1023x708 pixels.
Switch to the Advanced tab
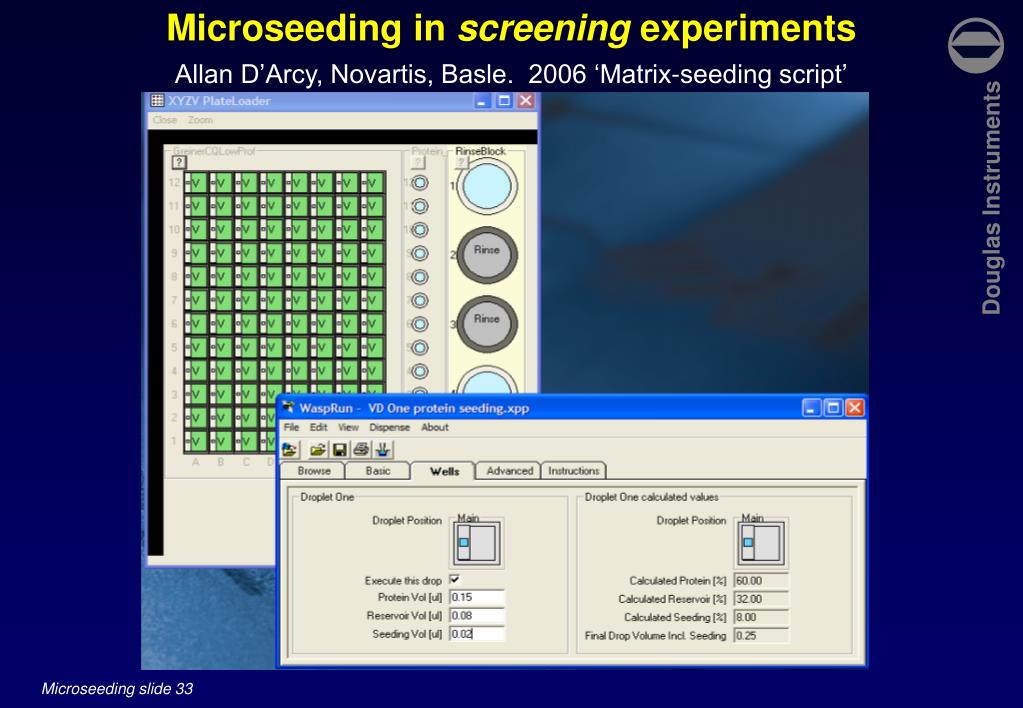pyautogui.click(x=509, y=471)
